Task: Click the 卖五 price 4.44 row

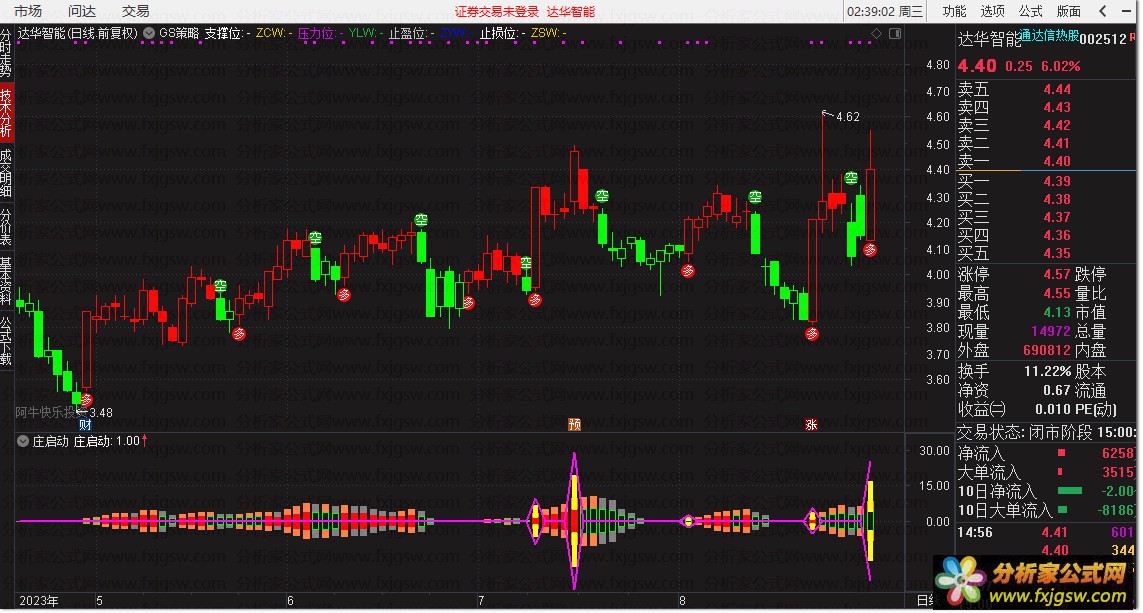Action: [x=1045, y=89]
